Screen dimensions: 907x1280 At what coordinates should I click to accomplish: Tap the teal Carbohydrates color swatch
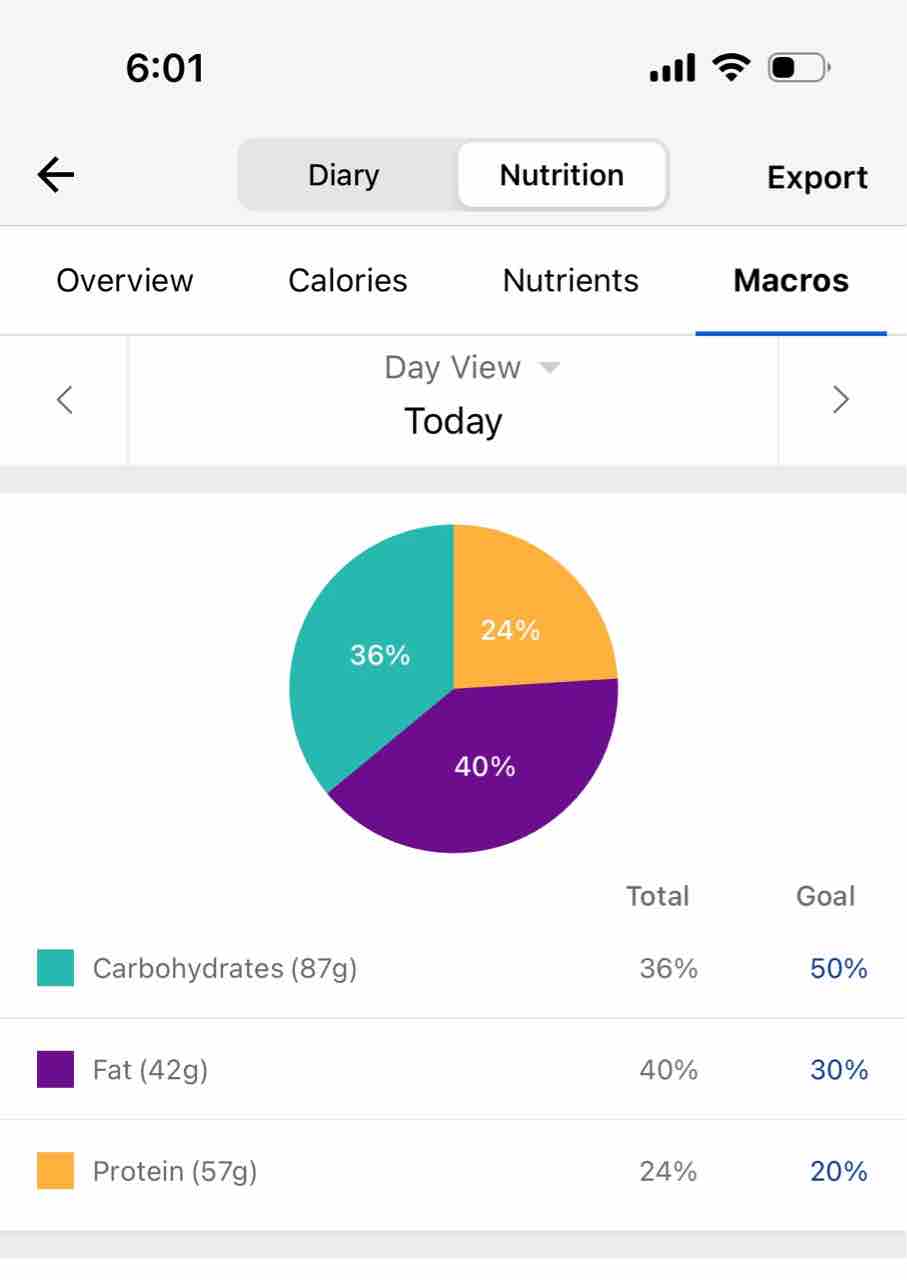55,968
